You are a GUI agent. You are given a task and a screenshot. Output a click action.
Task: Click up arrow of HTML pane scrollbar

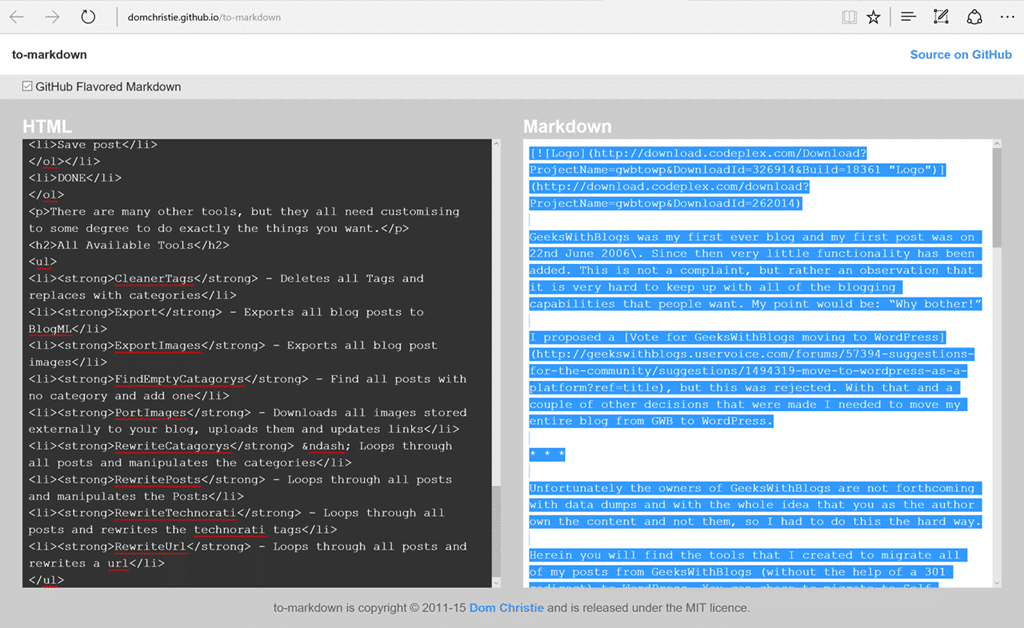pyautogui.click(x=496, y=144)
